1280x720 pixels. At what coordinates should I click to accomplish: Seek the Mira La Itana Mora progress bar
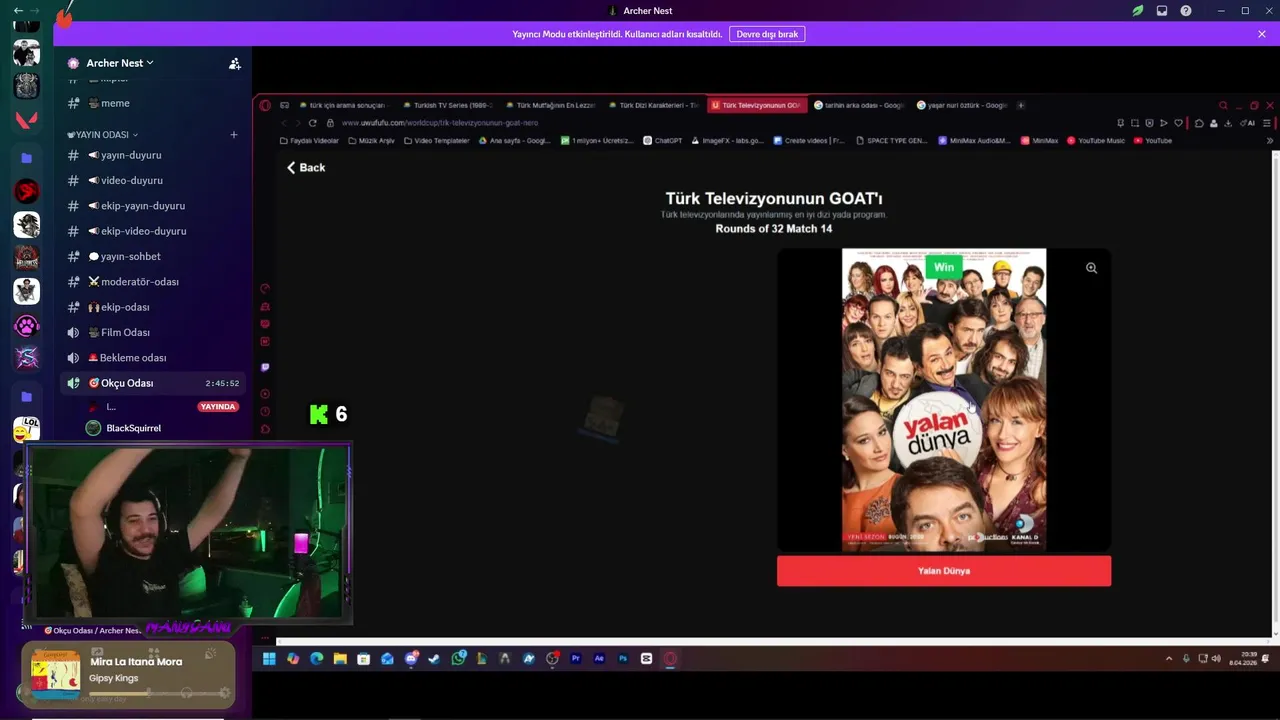[158, 692]
